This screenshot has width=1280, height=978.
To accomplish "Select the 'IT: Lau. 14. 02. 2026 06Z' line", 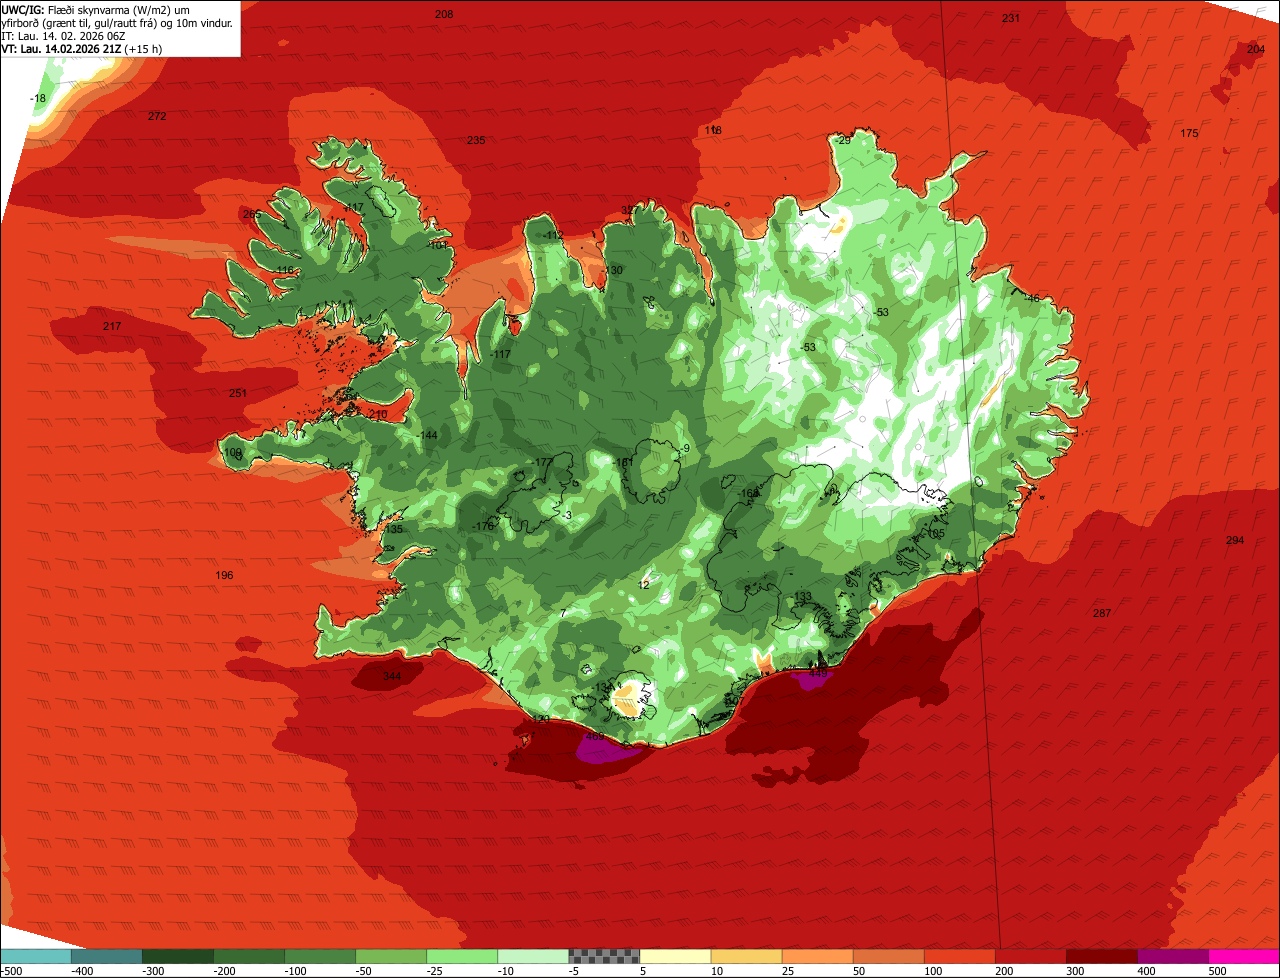I will (63, 35).
